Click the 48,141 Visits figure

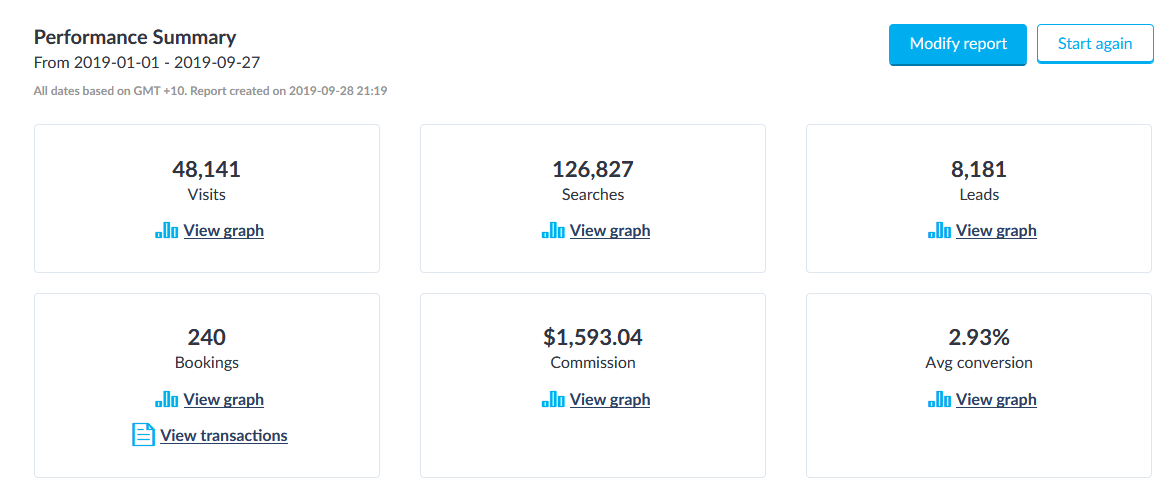click(206, 169)
